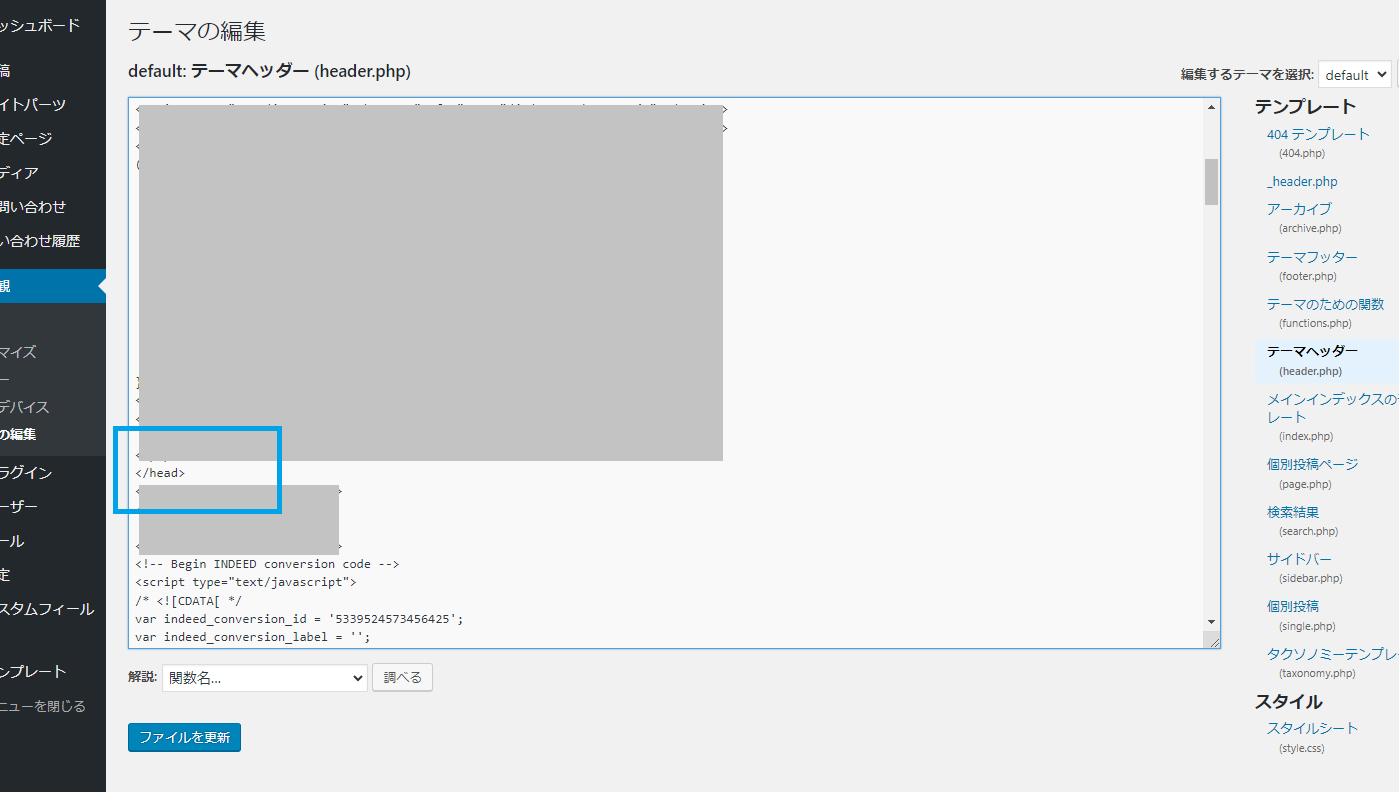Click the indeed_conversion_id variable line

coord(299,619)
